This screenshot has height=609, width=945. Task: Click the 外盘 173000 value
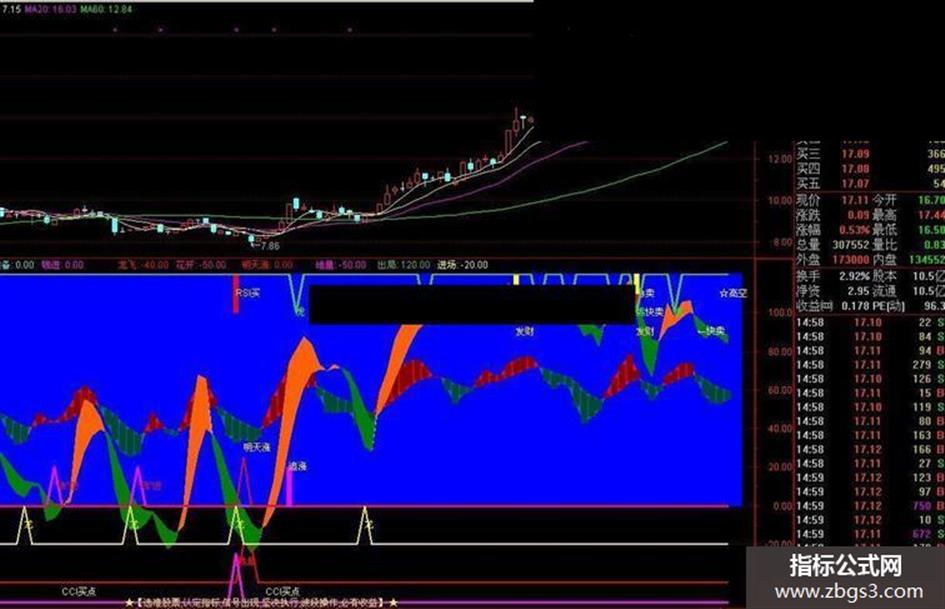click(x=833, y=260)
